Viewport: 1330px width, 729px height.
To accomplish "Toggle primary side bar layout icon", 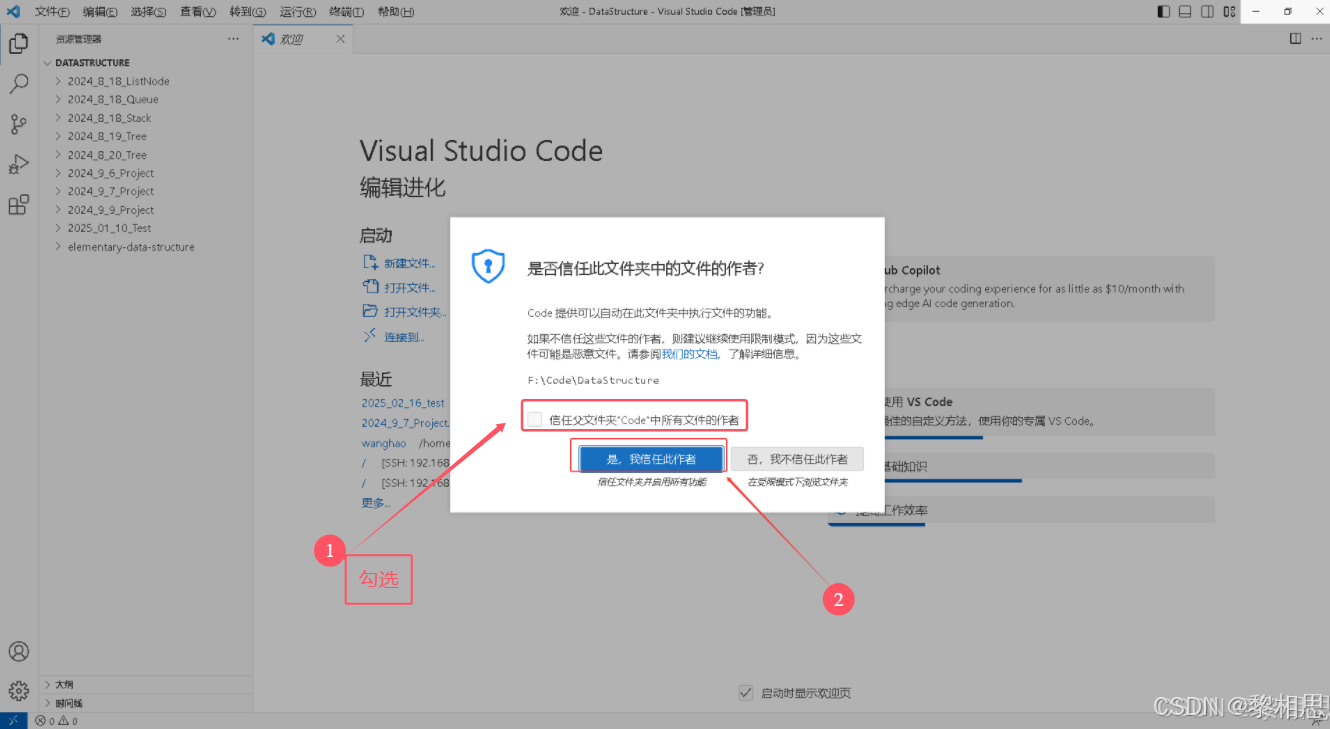I will [x=1163, y=12].
